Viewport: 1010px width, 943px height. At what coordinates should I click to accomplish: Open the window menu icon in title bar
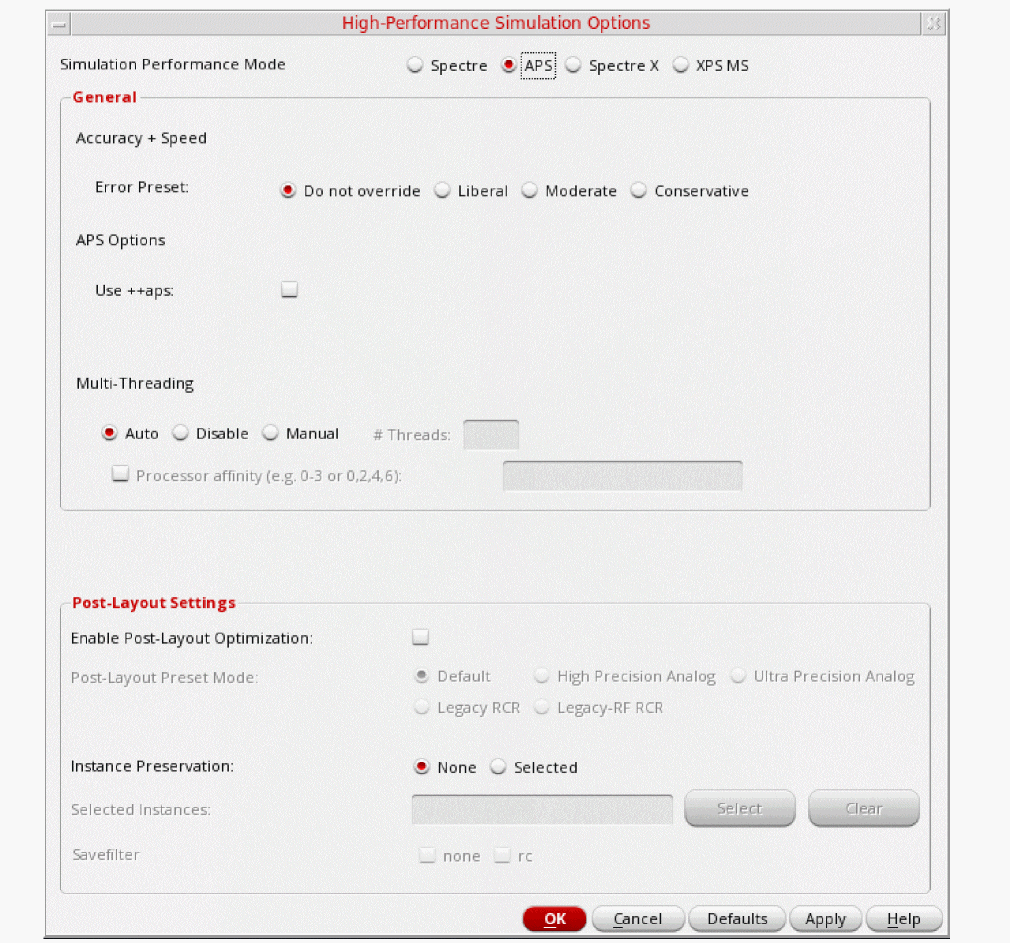(59, 24)
